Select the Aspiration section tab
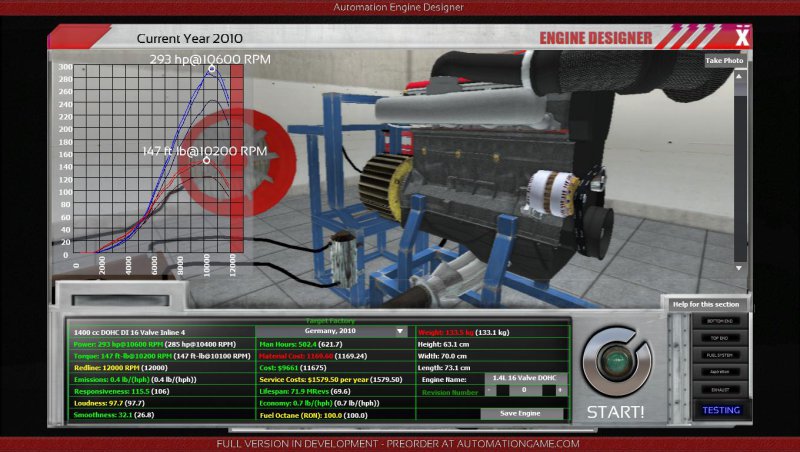This screenshot has width=800, height=452. click(x=720, y=371)
